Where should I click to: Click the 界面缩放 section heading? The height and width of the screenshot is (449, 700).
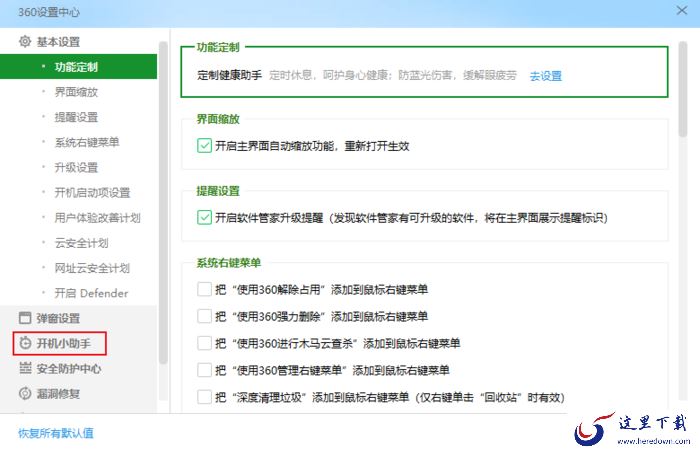coord(218,119)
